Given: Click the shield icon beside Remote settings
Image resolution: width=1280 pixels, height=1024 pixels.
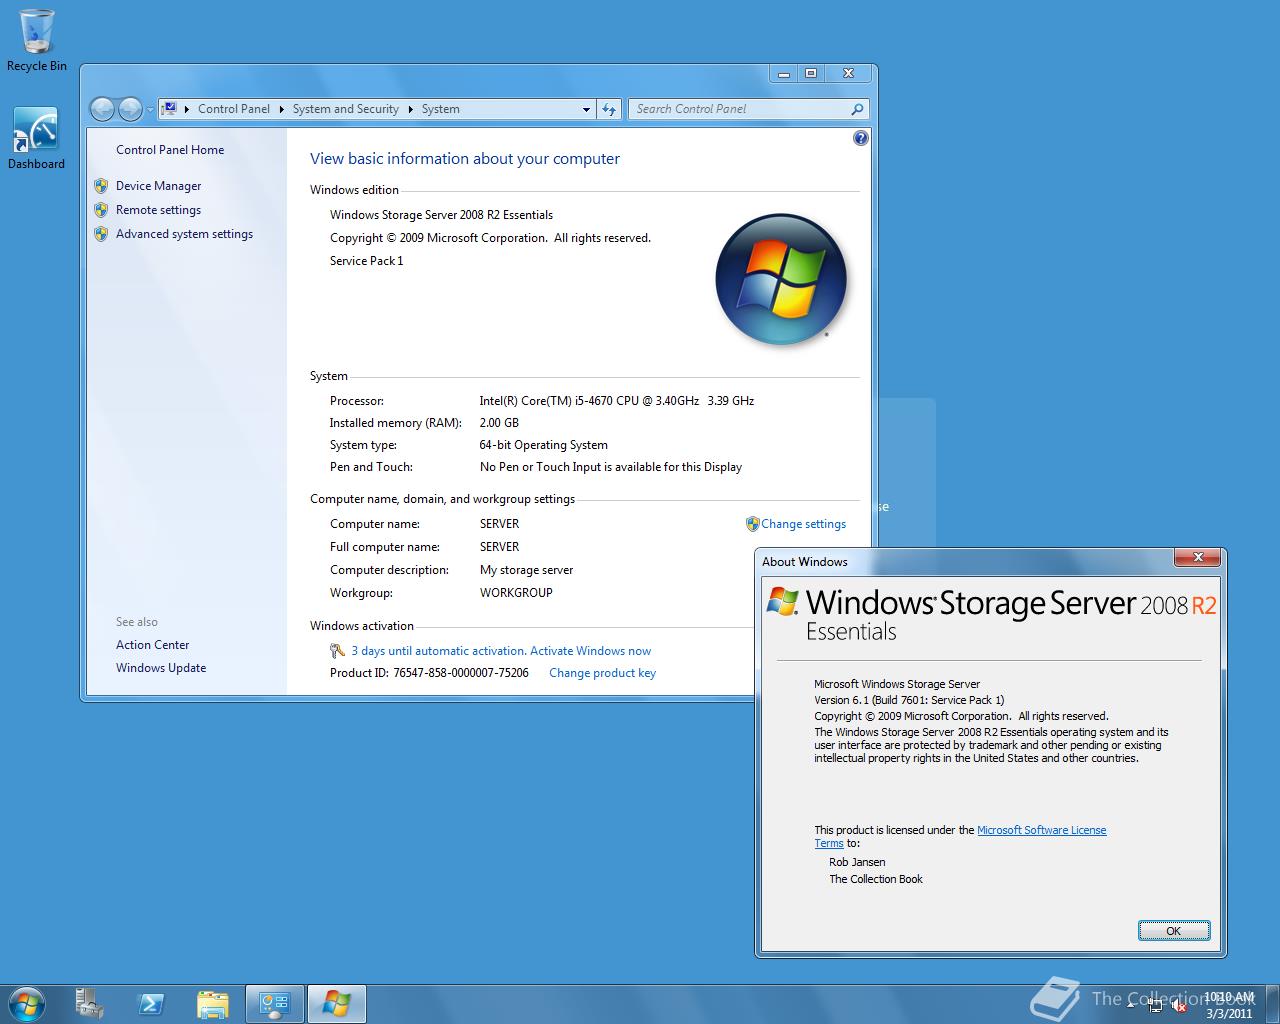Looking at the screenshot, I should (x=101, y=210).
